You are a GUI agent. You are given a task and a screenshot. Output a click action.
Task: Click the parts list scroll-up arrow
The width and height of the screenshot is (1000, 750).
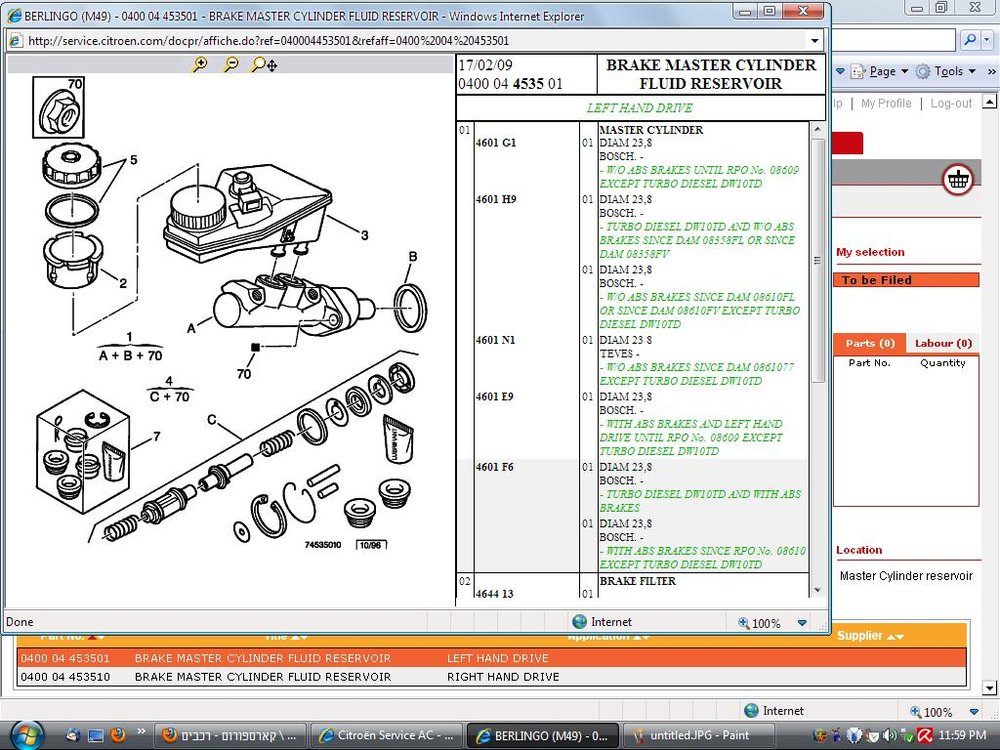(817, 129)
